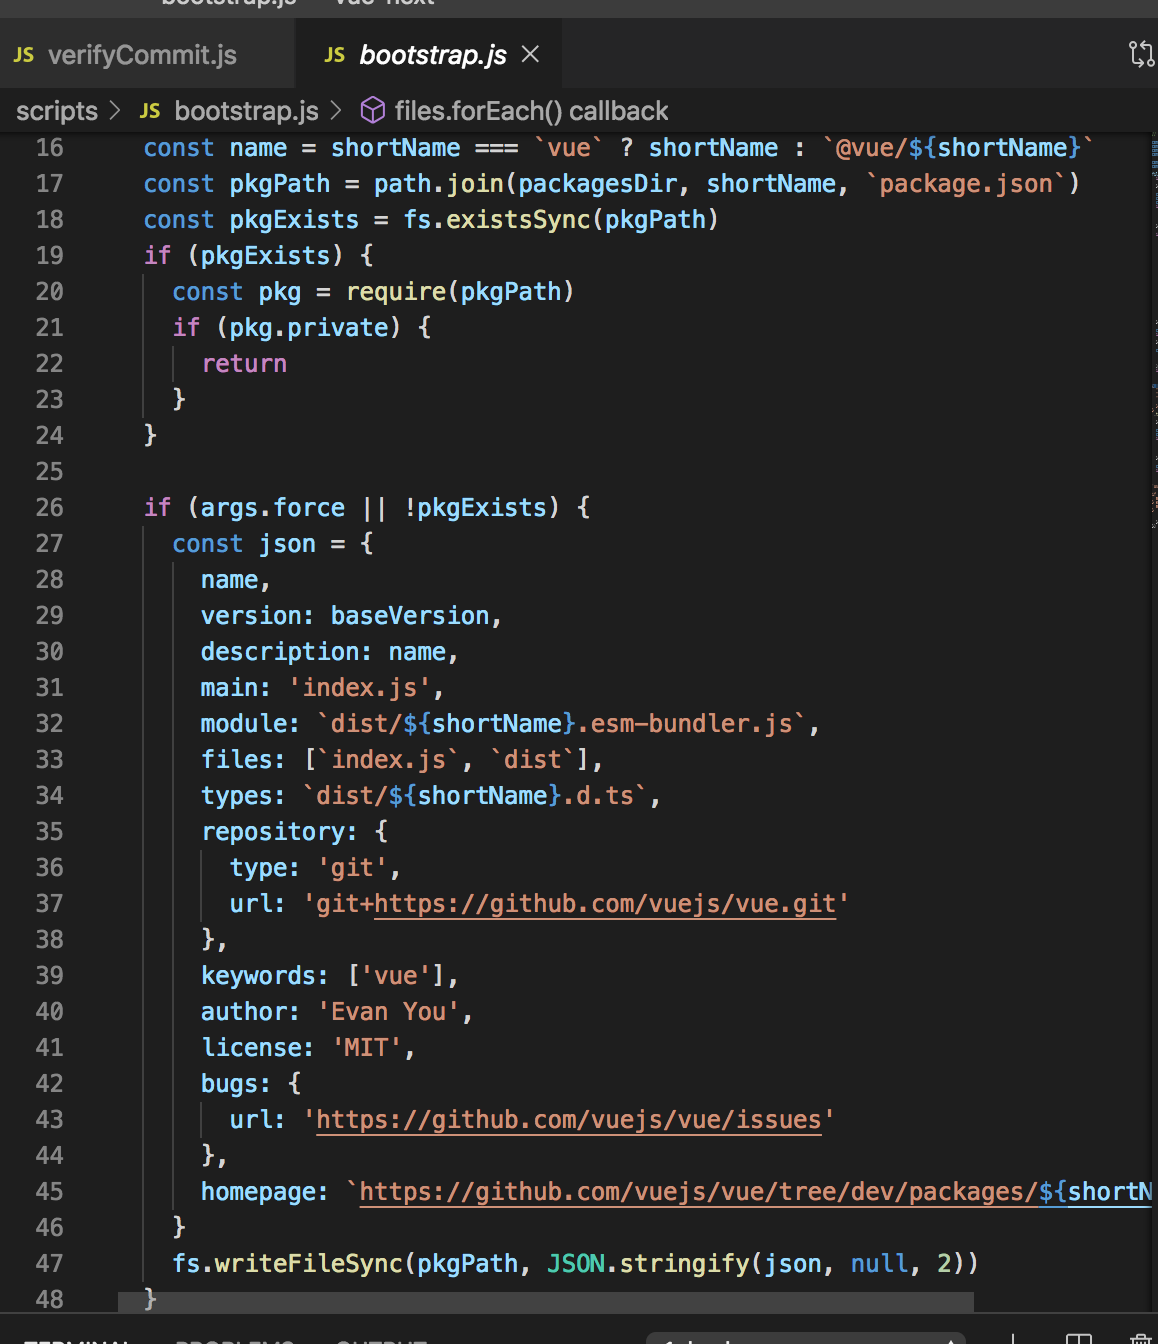Open changes compare icon in editor toolbar
Image resolution: width=1158 pixels, height=1344 pixels.
tap(1141, 54)
